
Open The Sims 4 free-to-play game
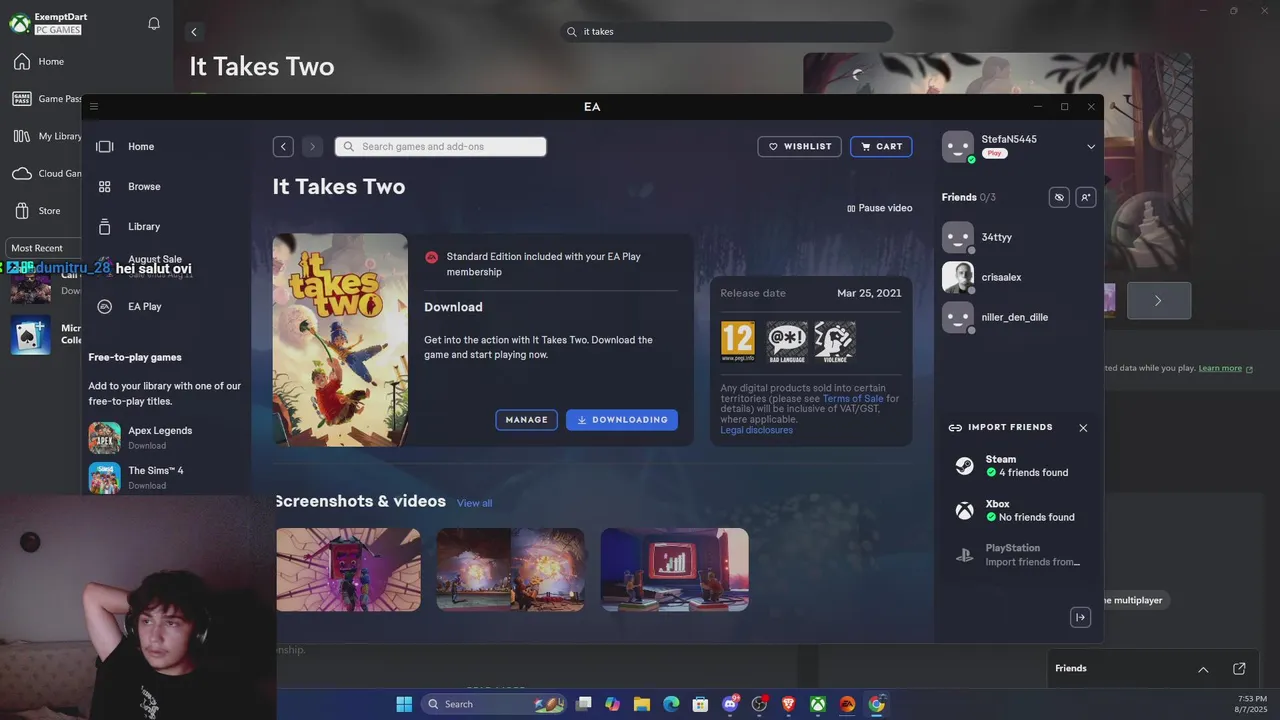tap(156, 477)
